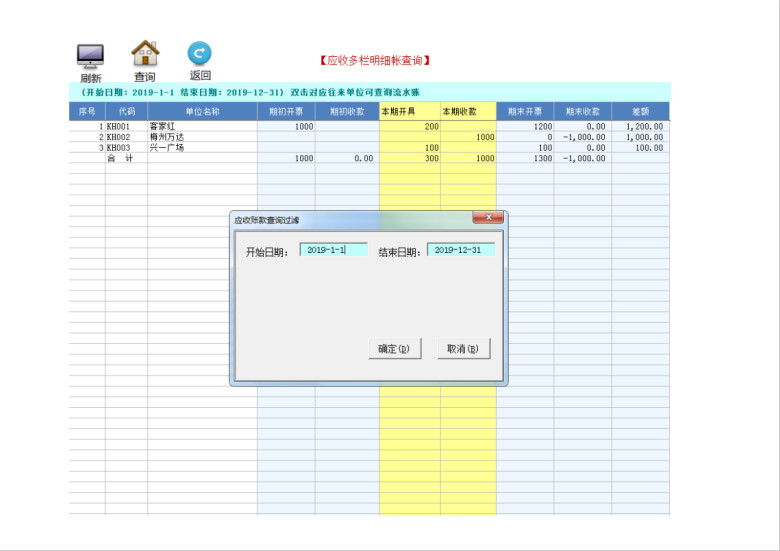This screenshot has width=780, height=551.
Task: Select the 兴一广场 unit name
Action: 167,148
